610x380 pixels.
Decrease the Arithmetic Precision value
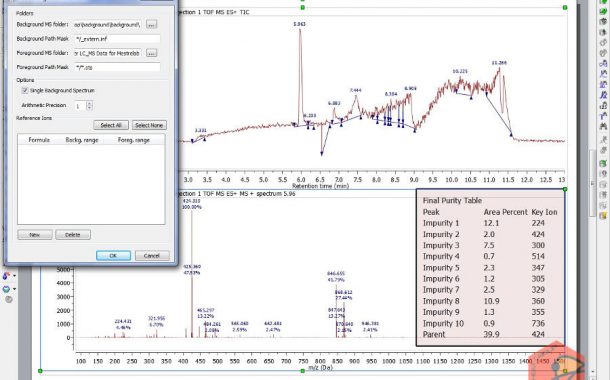pos(89,107)
